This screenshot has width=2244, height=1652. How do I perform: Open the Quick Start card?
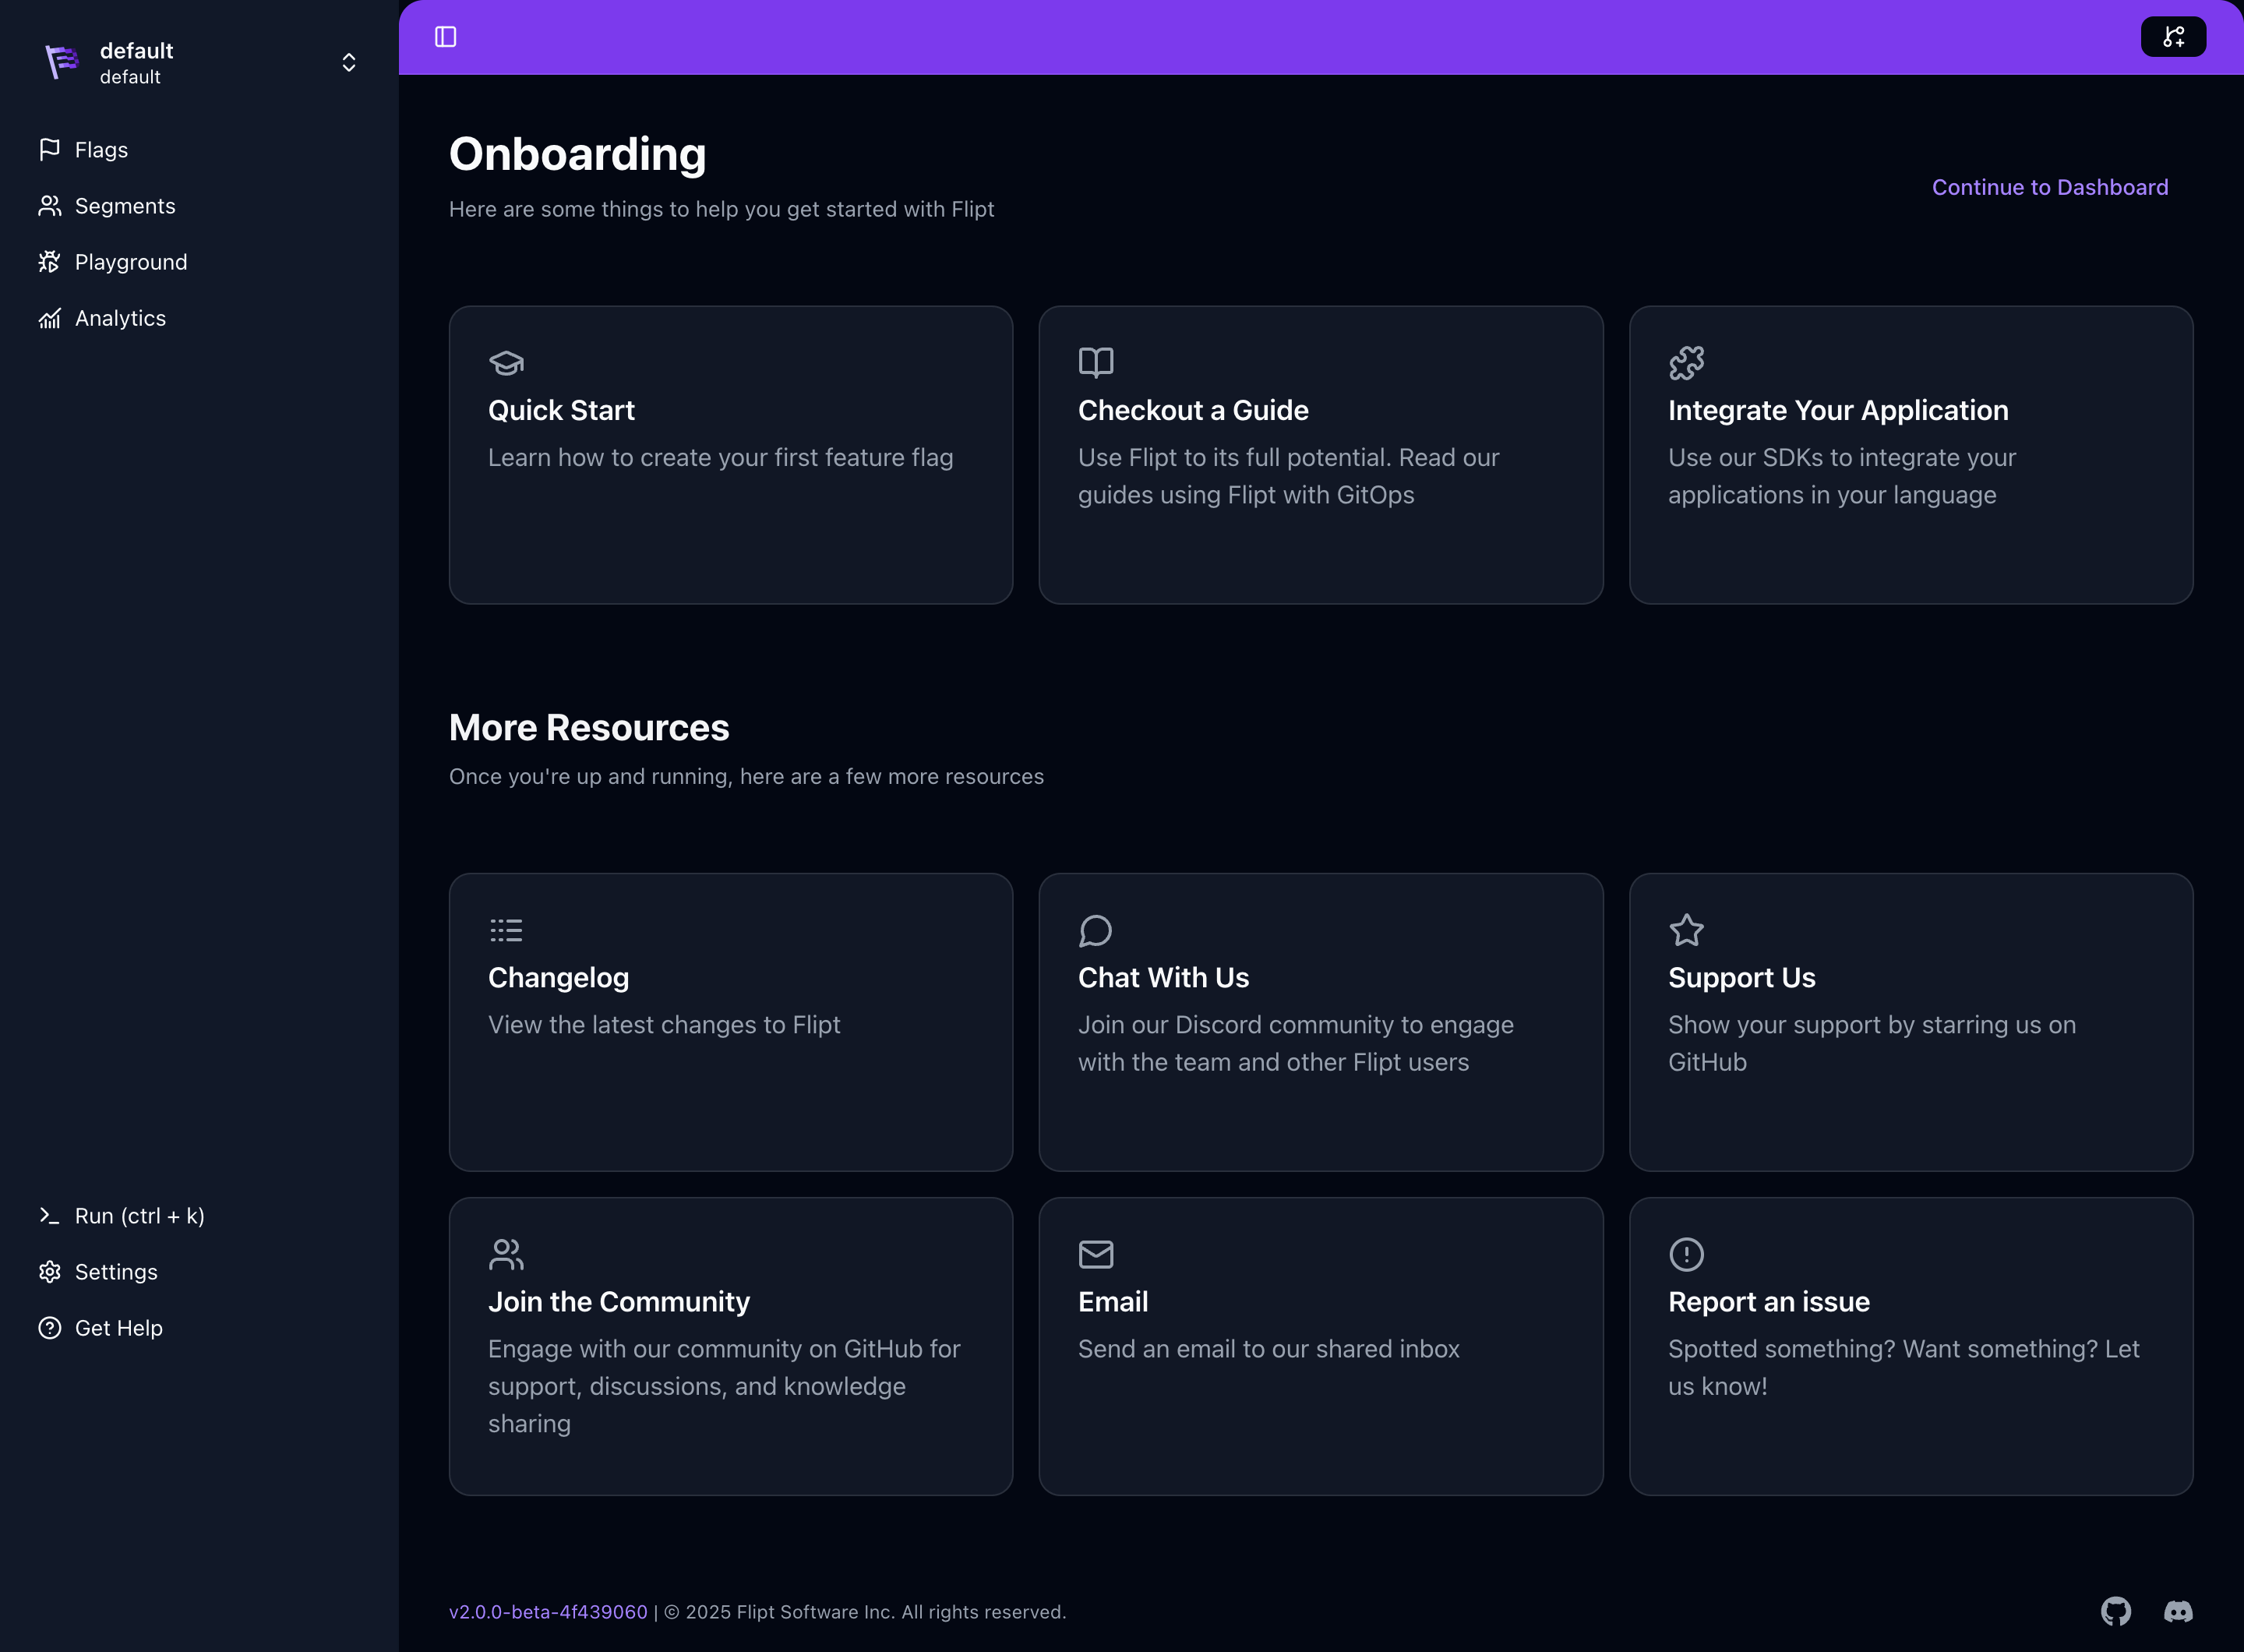click(x=730, y=455)
